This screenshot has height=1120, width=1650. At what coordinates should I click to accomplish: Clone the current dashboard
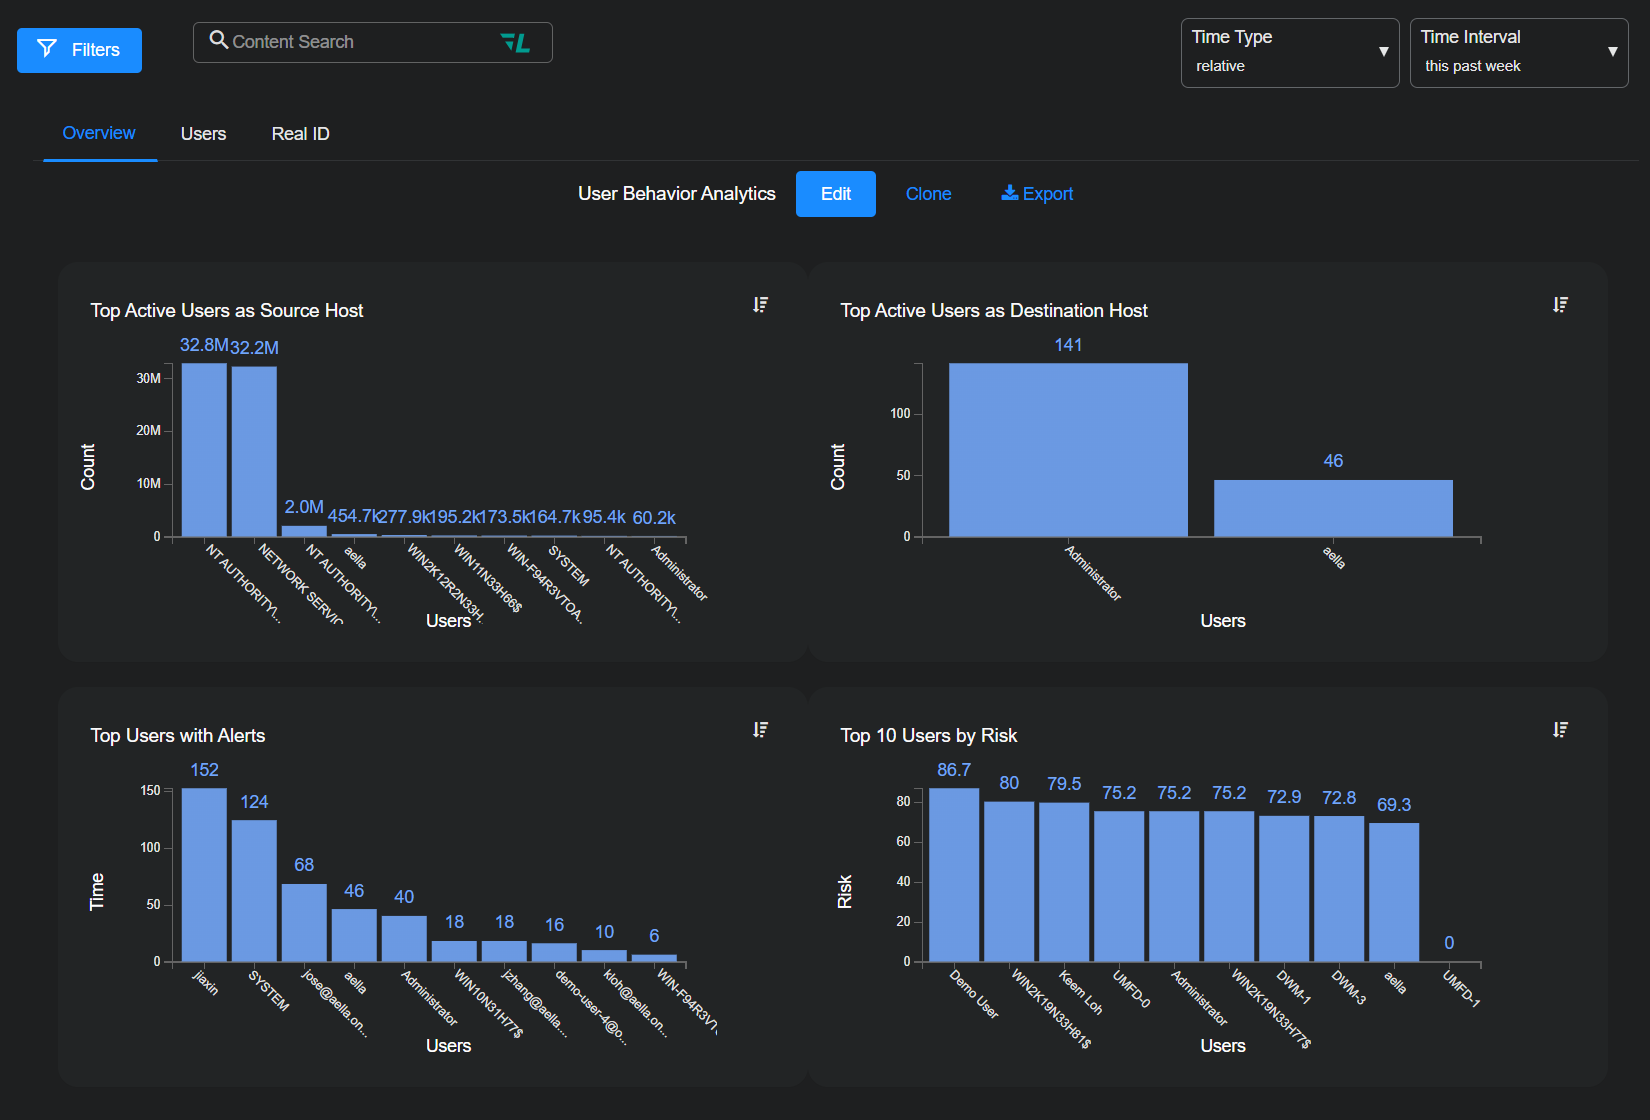[x=928, y=194]
